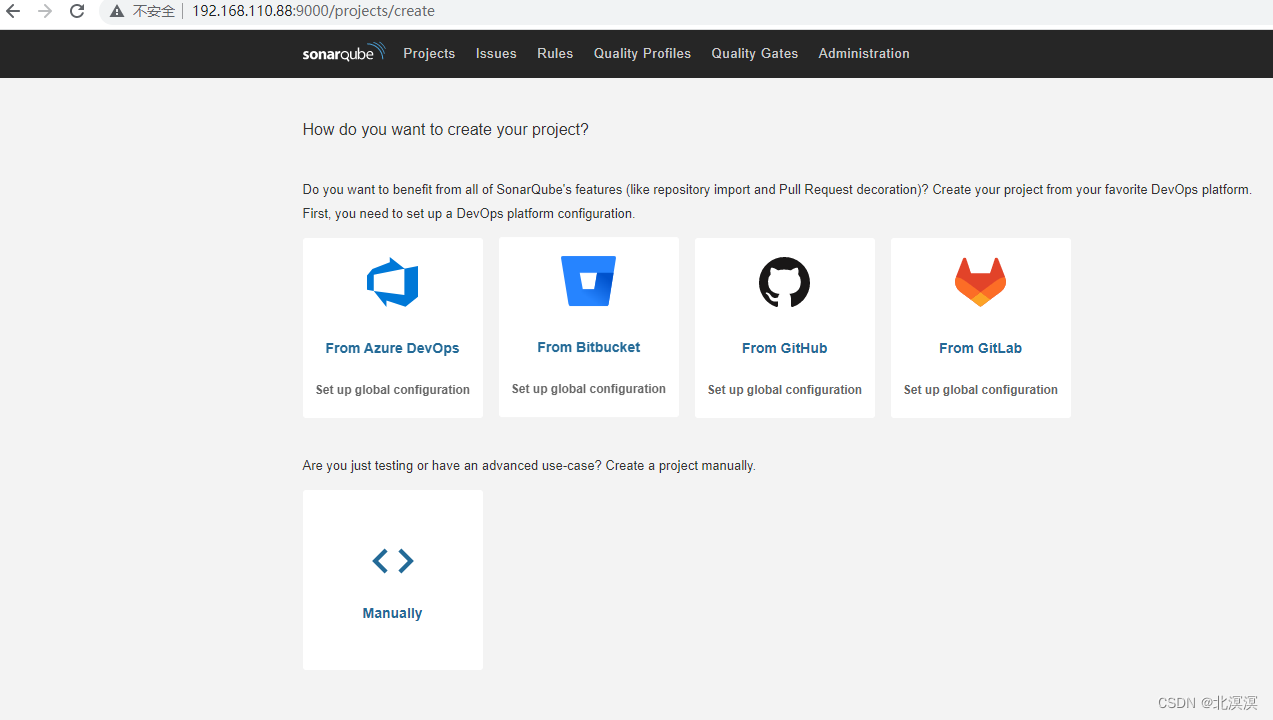
Task: Click the GitHub Octocat icon
Action: click(784, 282)
